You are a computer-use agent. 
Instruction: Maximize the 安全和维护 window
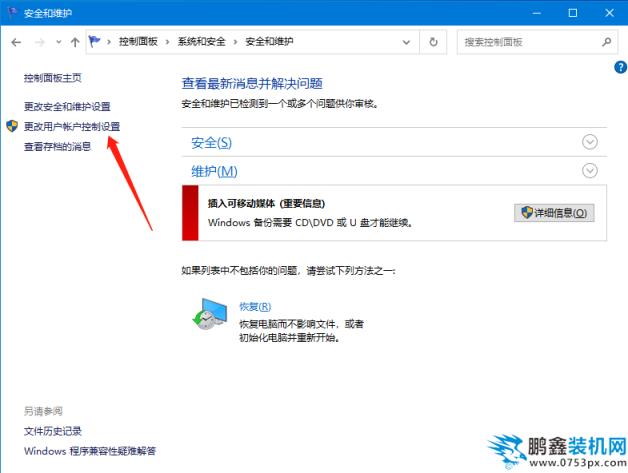(573, 13)
